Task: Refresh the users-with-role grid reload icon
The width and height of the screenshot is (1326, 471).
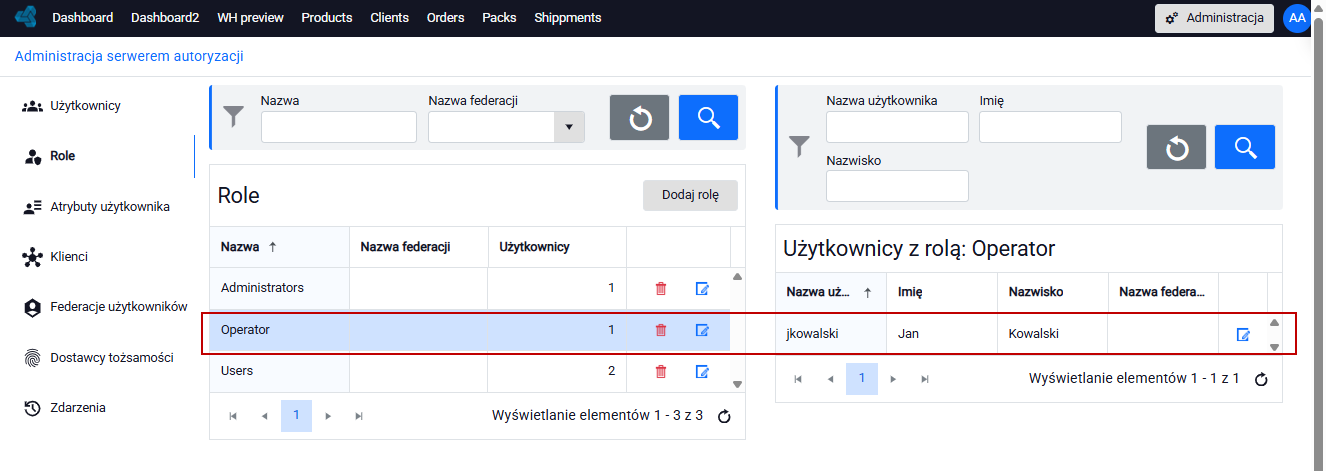Action: coord(1261,379)
